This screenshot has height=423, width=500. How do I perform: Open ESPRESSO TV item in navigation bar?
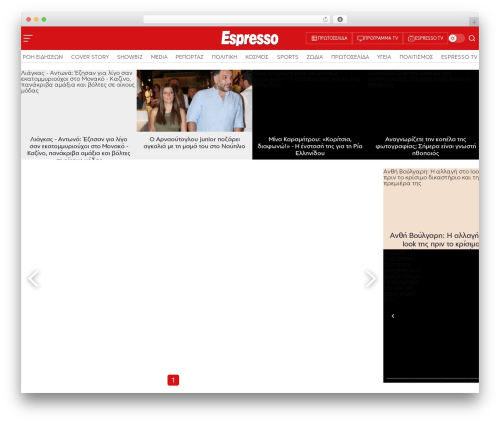pos(459,57)
